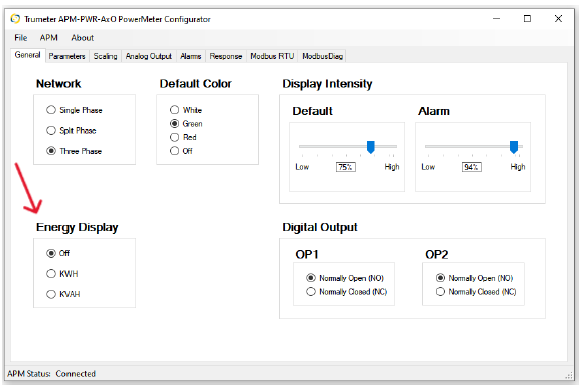Click the Trumeter app icon in title bar
Image resolution: width=580 pixels, height=389 pixels.
point(15,18)
